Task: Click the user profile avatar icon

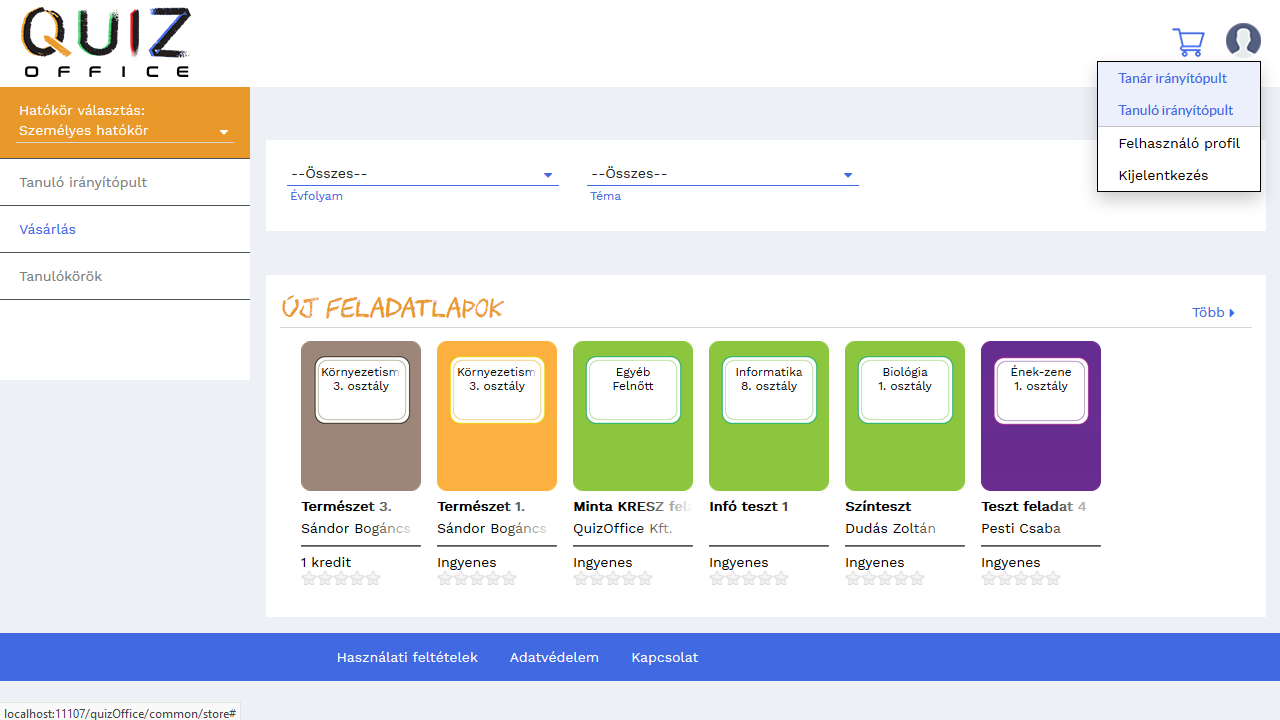Action: point(1243,41)
